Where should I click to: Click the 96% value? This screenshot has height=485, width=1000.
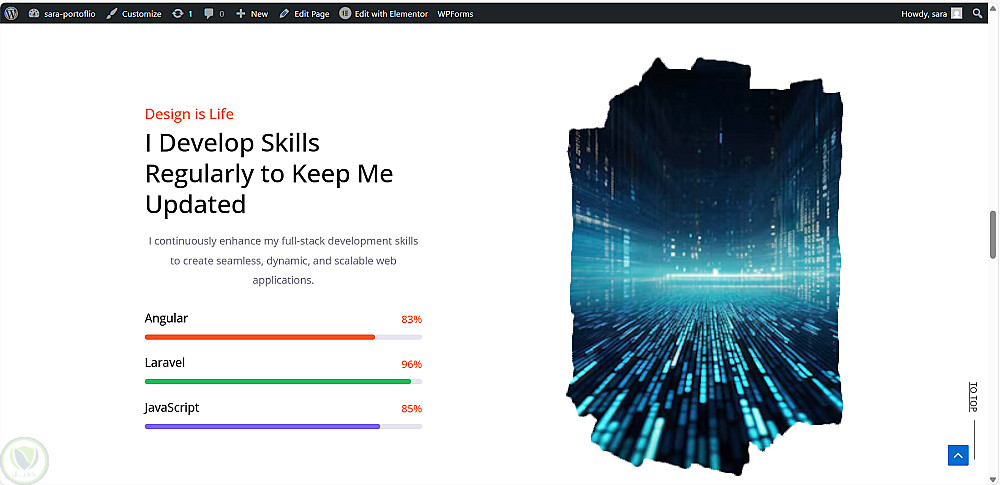point(411,364)
